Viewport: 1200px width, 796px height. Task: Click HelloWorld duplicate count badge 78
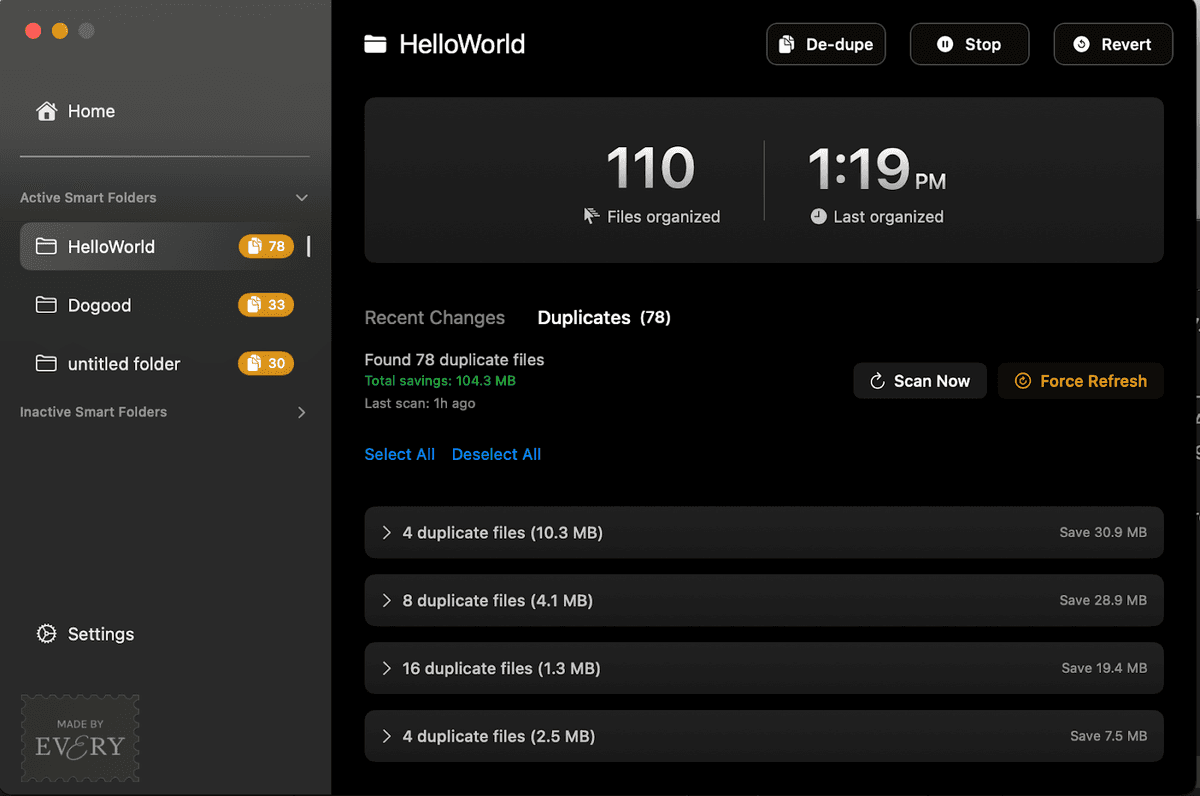[266, 246]
